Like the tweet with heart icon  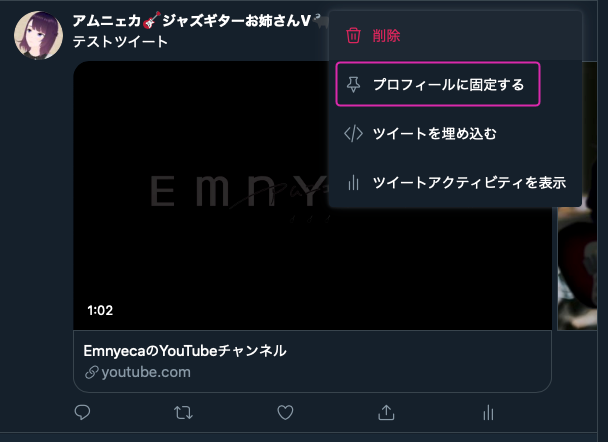(285, 413)
